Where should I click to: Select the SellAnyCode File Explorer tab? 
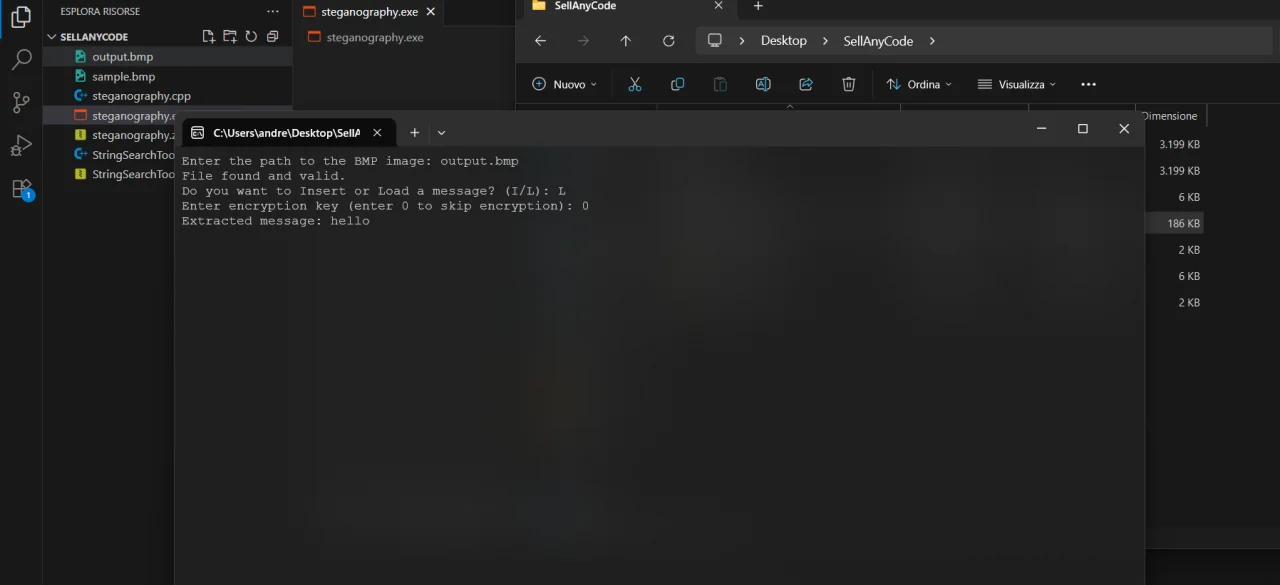[585, 6]
